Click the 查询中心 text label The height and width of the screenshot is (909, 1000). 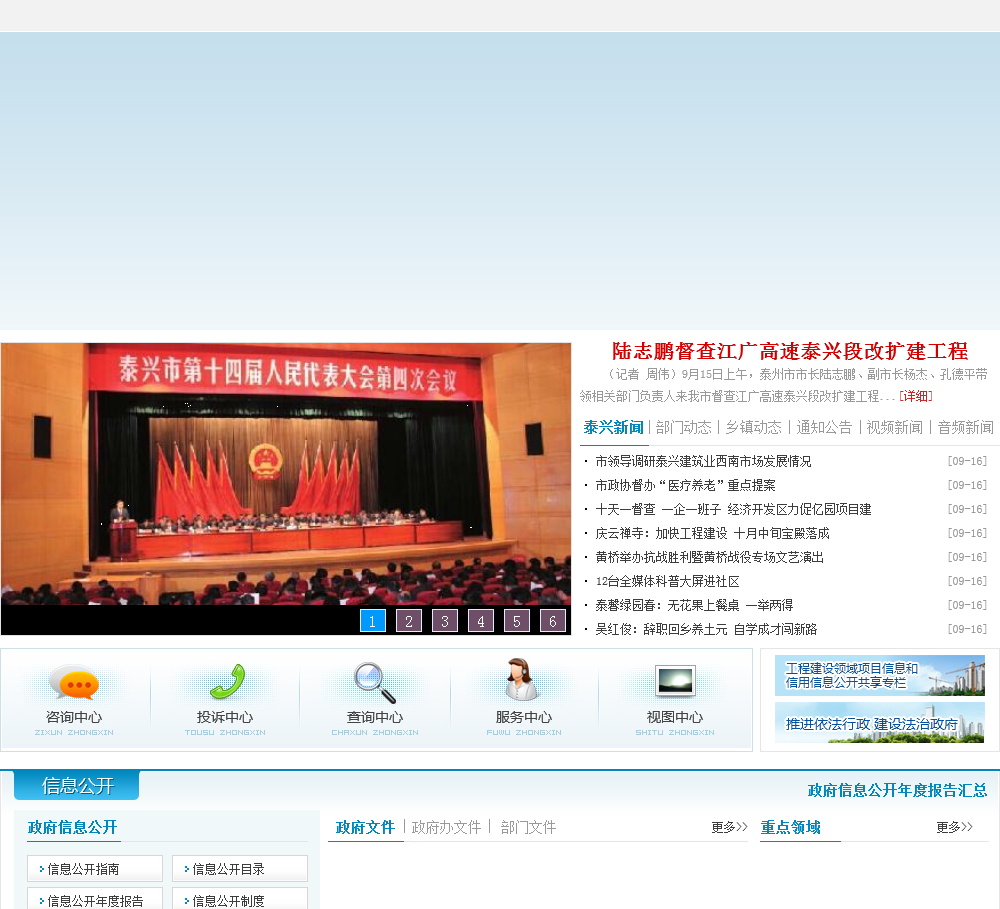[375, 717]
